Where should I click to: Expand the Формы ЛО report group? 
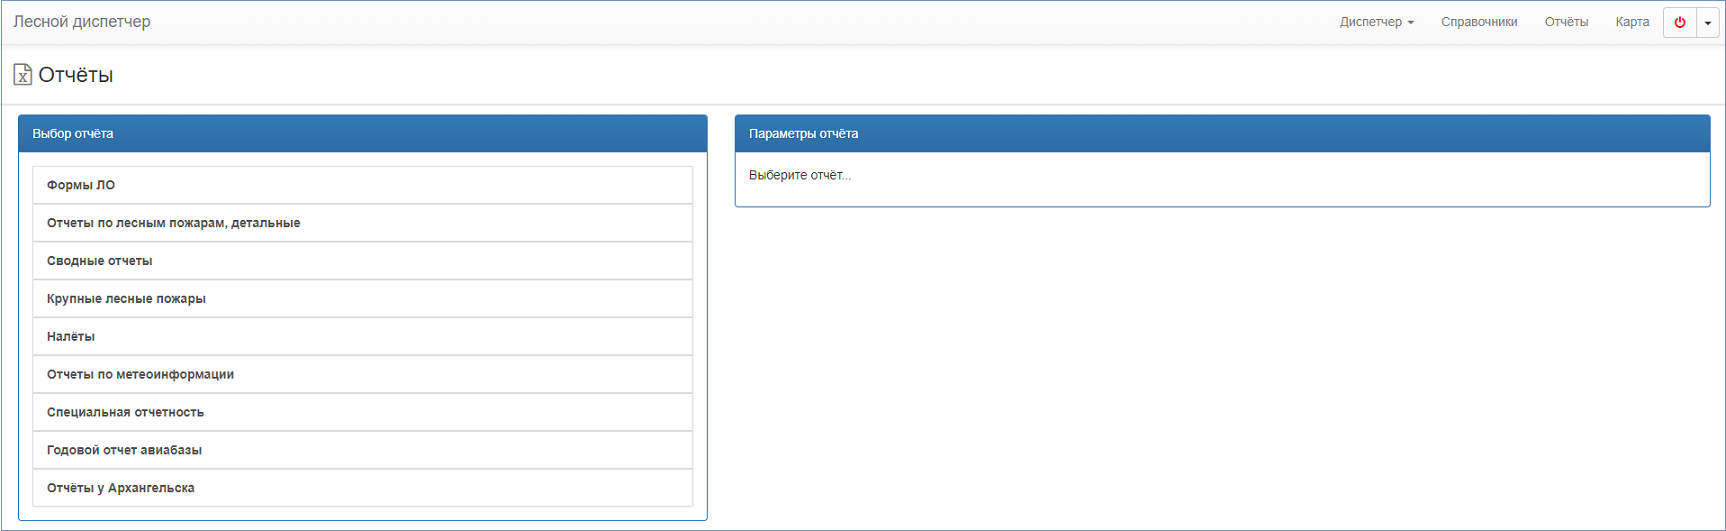[x=362, y=185]
